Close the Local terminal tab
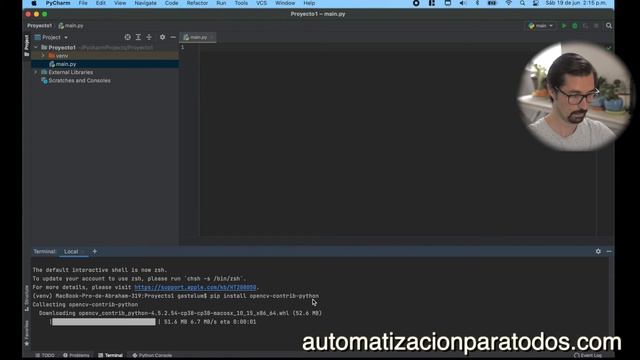 click(x=84, y=251)
